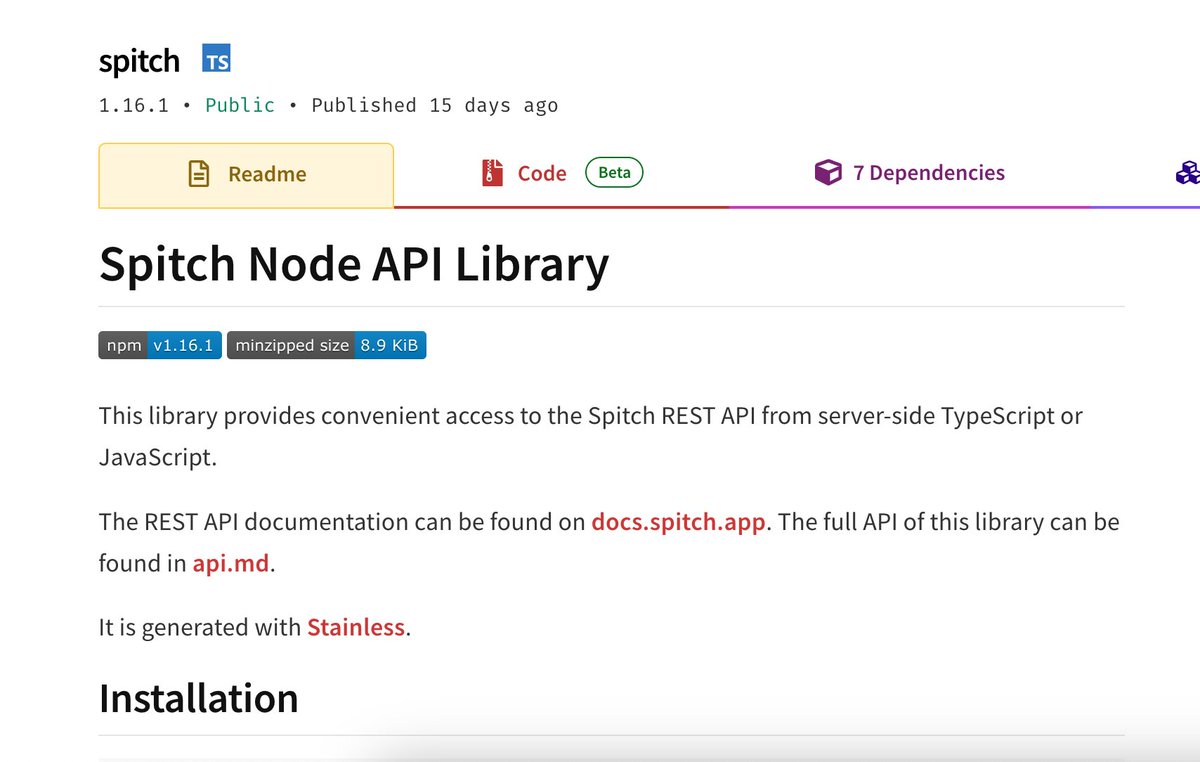Open the api.md link
Viewport: 1200px width, 762px height.
pos(231,563)
